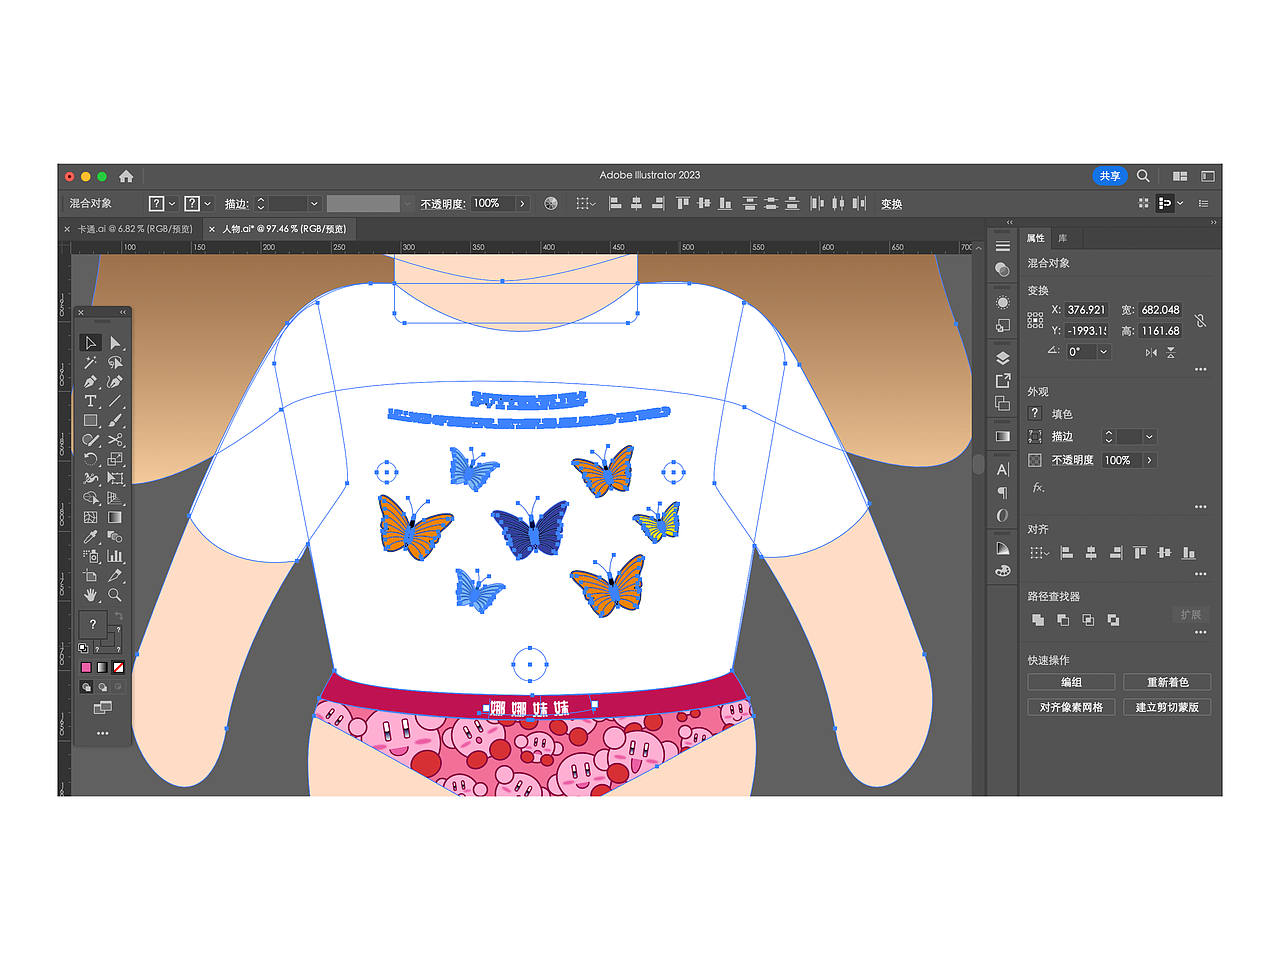Open the Layers panel icon
Image resolution: width=1280 pixels, height=960 pixels.
coord(1003,358)
